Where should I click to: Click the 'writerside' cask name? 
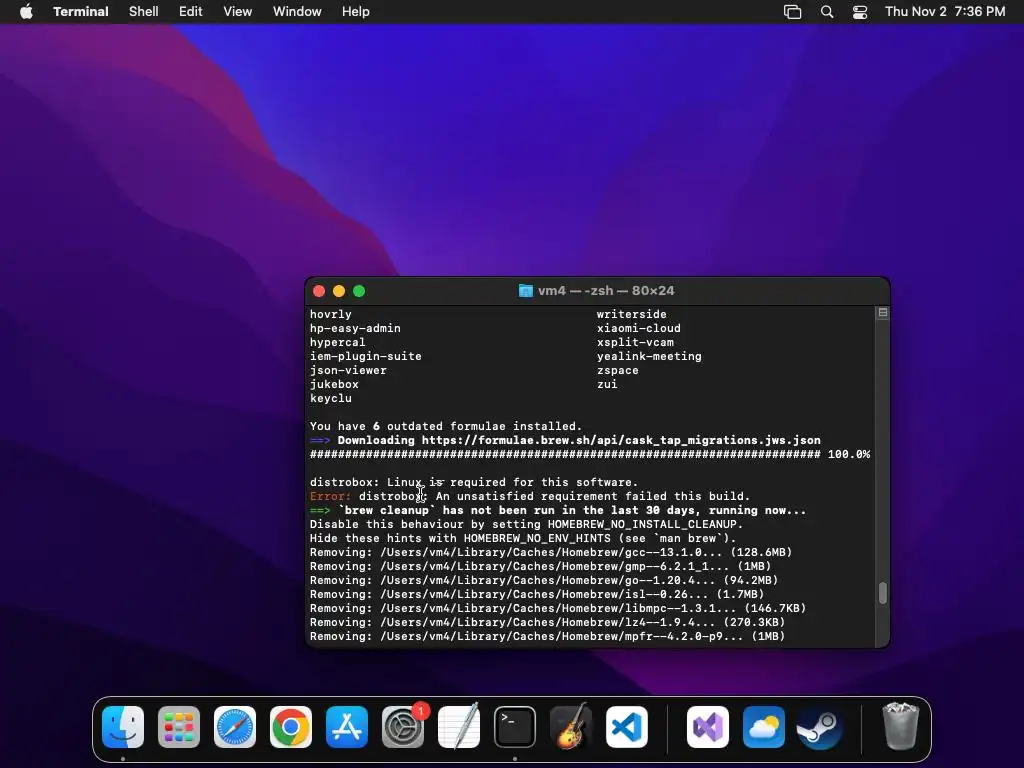(632, 314)
